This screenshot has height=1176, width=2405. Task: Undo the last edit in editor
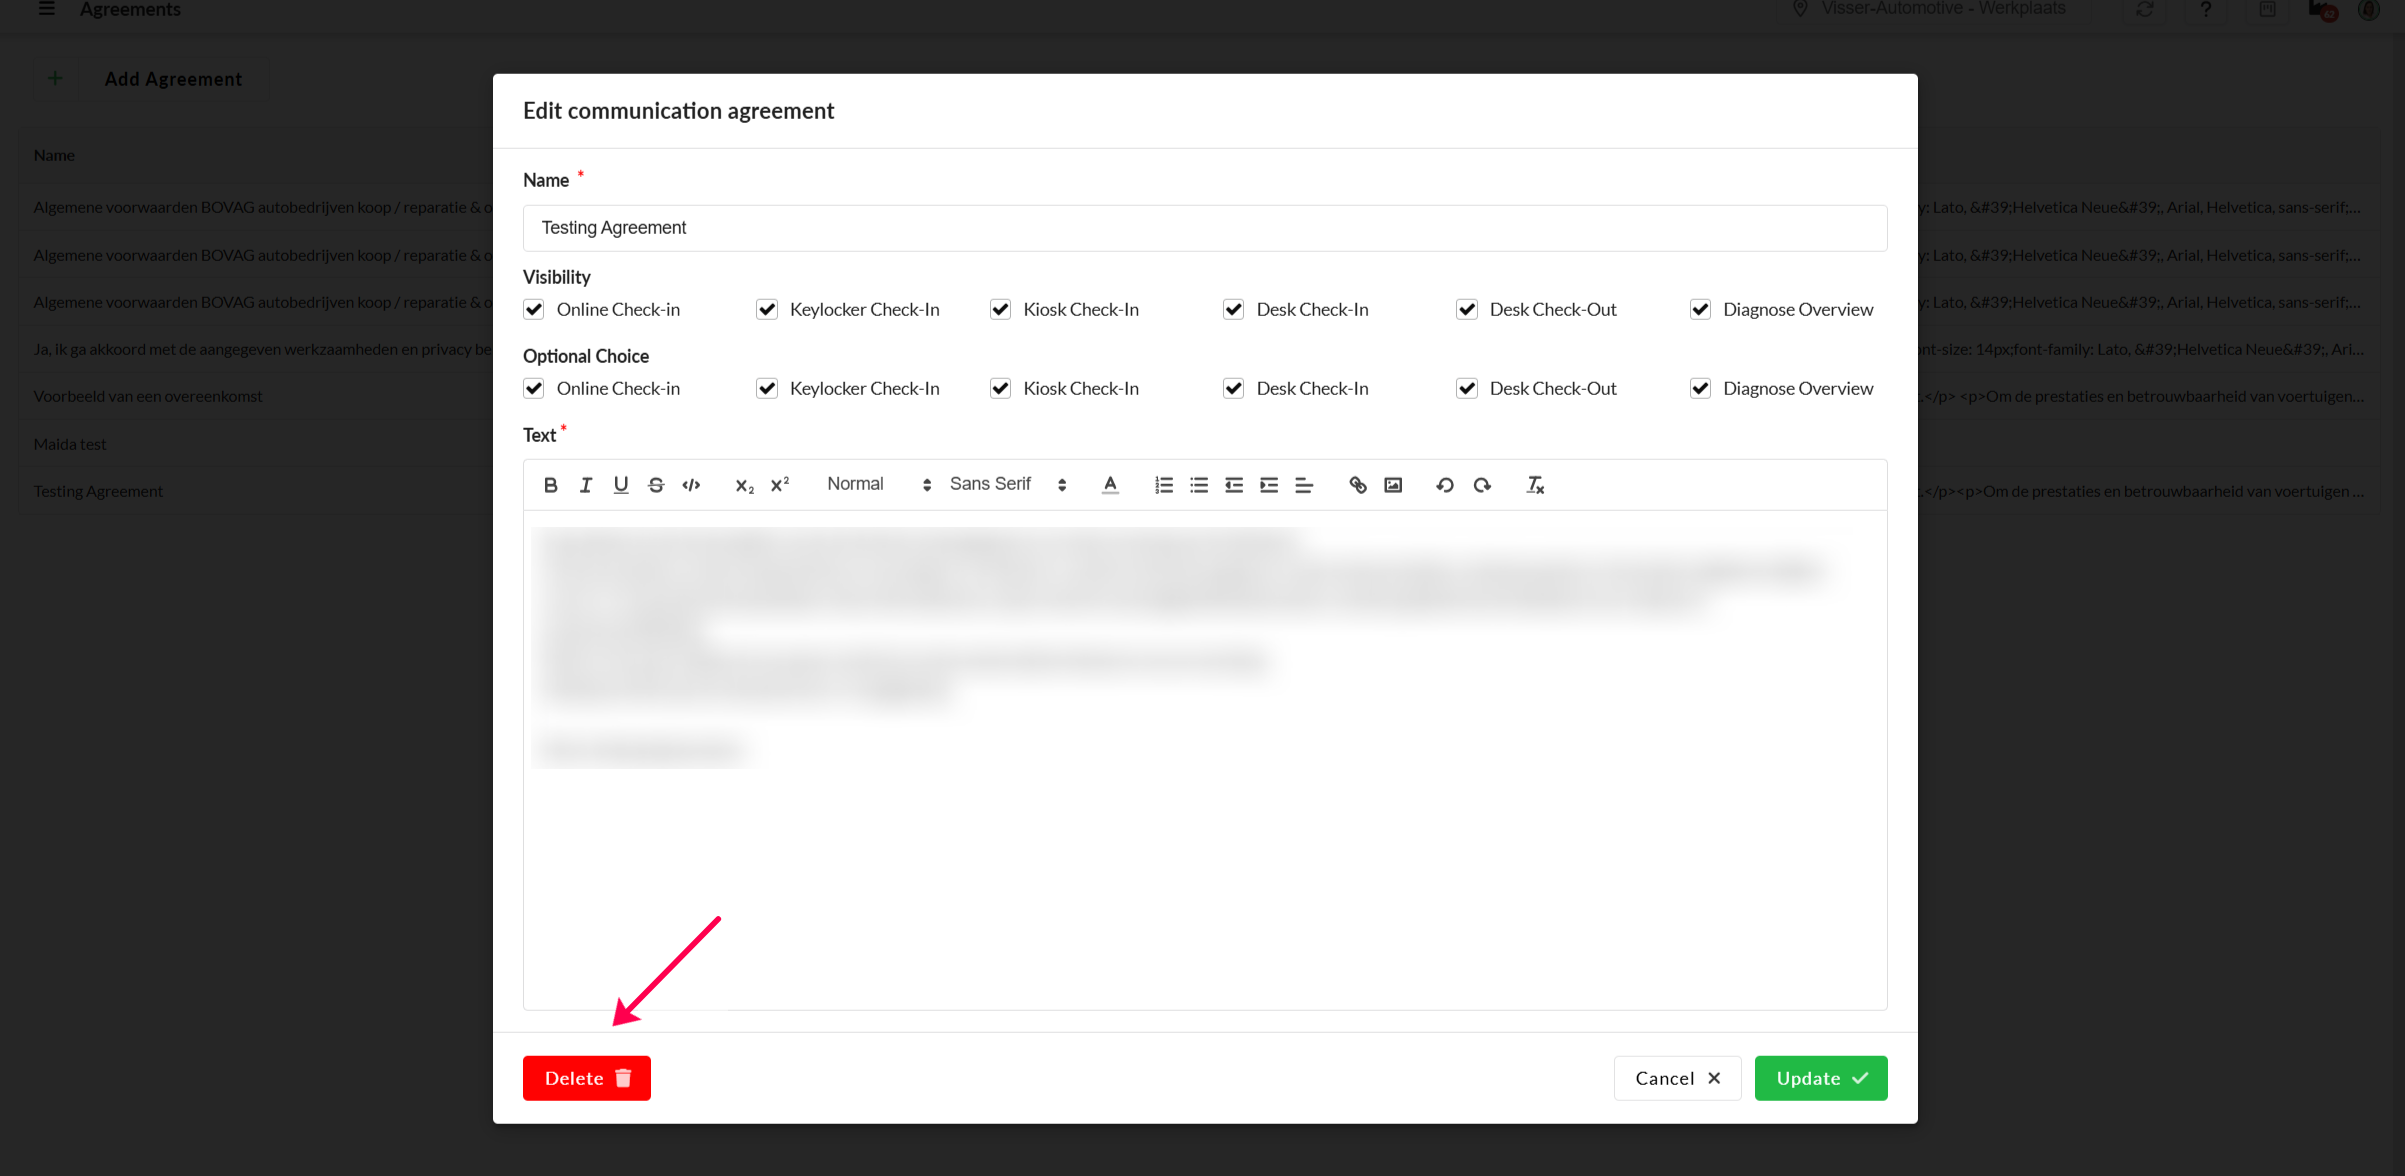[1445, 485]
